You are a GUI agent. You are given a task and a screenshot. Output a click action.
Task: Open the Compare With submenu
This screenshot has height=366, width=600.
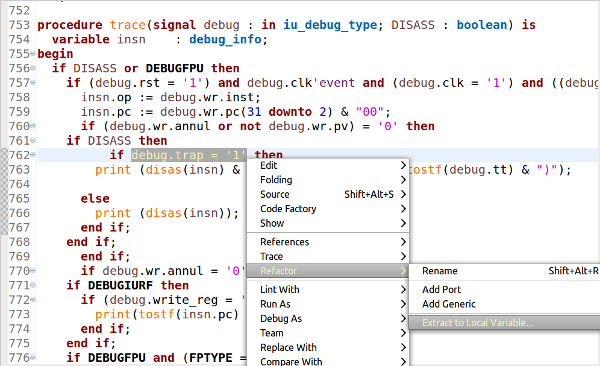(x=328, y=361)
